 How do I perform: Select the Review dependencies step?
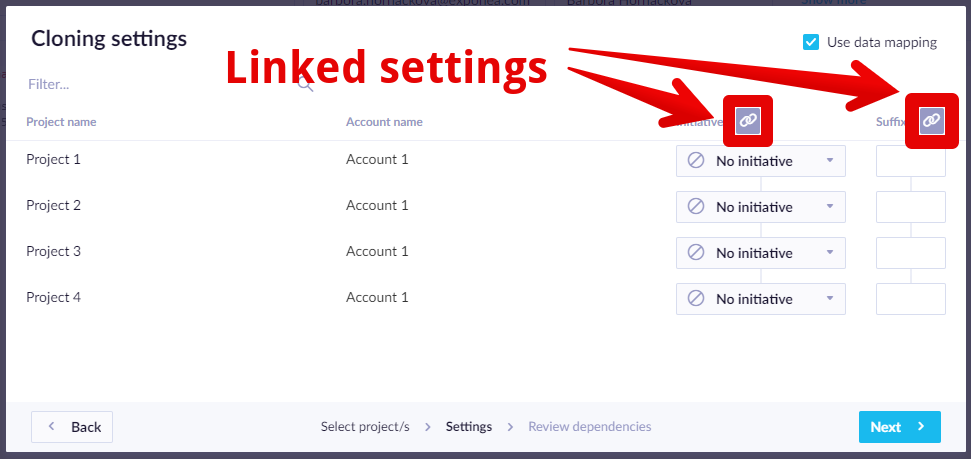point(590,426)
